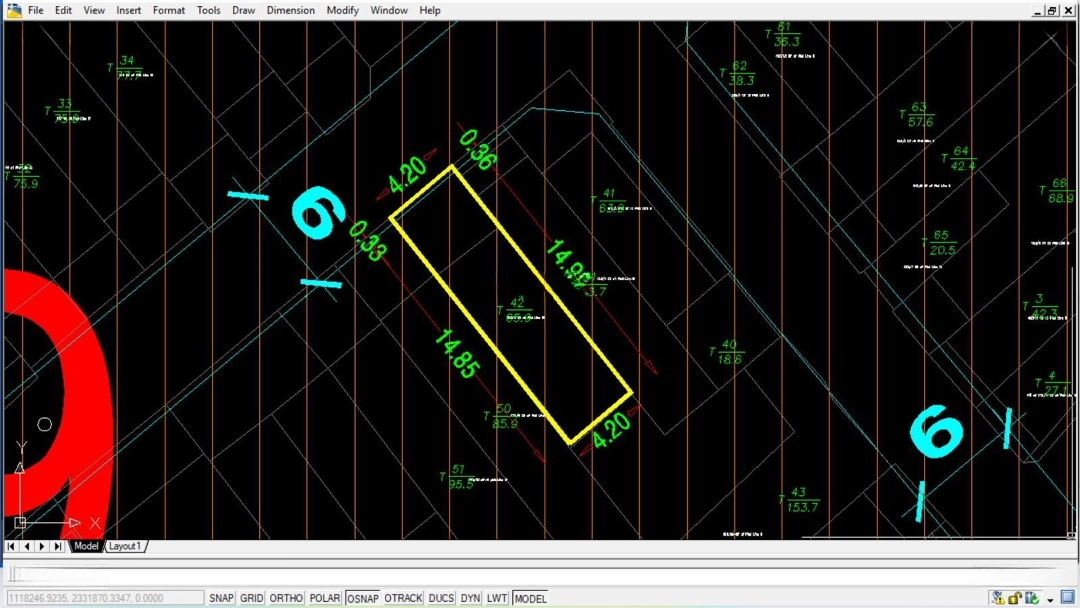Switch to the Layout1 tab
Screen dimensions: 1080x608
tap(124, 547)
